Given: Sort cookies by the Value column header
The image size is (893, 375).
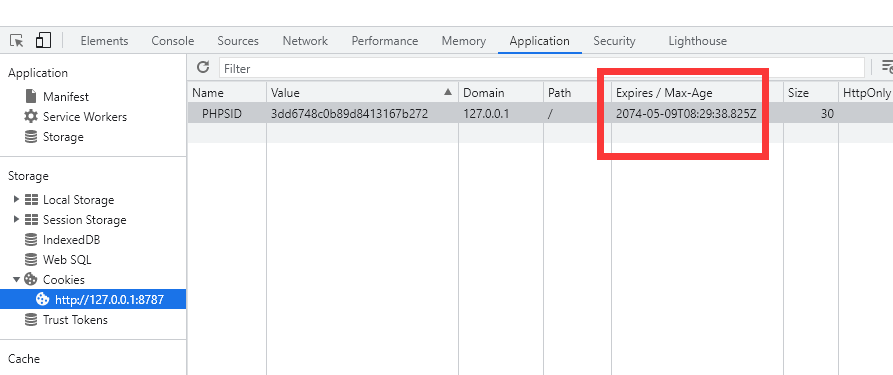Looking at the screenshot, I should click(x=362, y=93).
